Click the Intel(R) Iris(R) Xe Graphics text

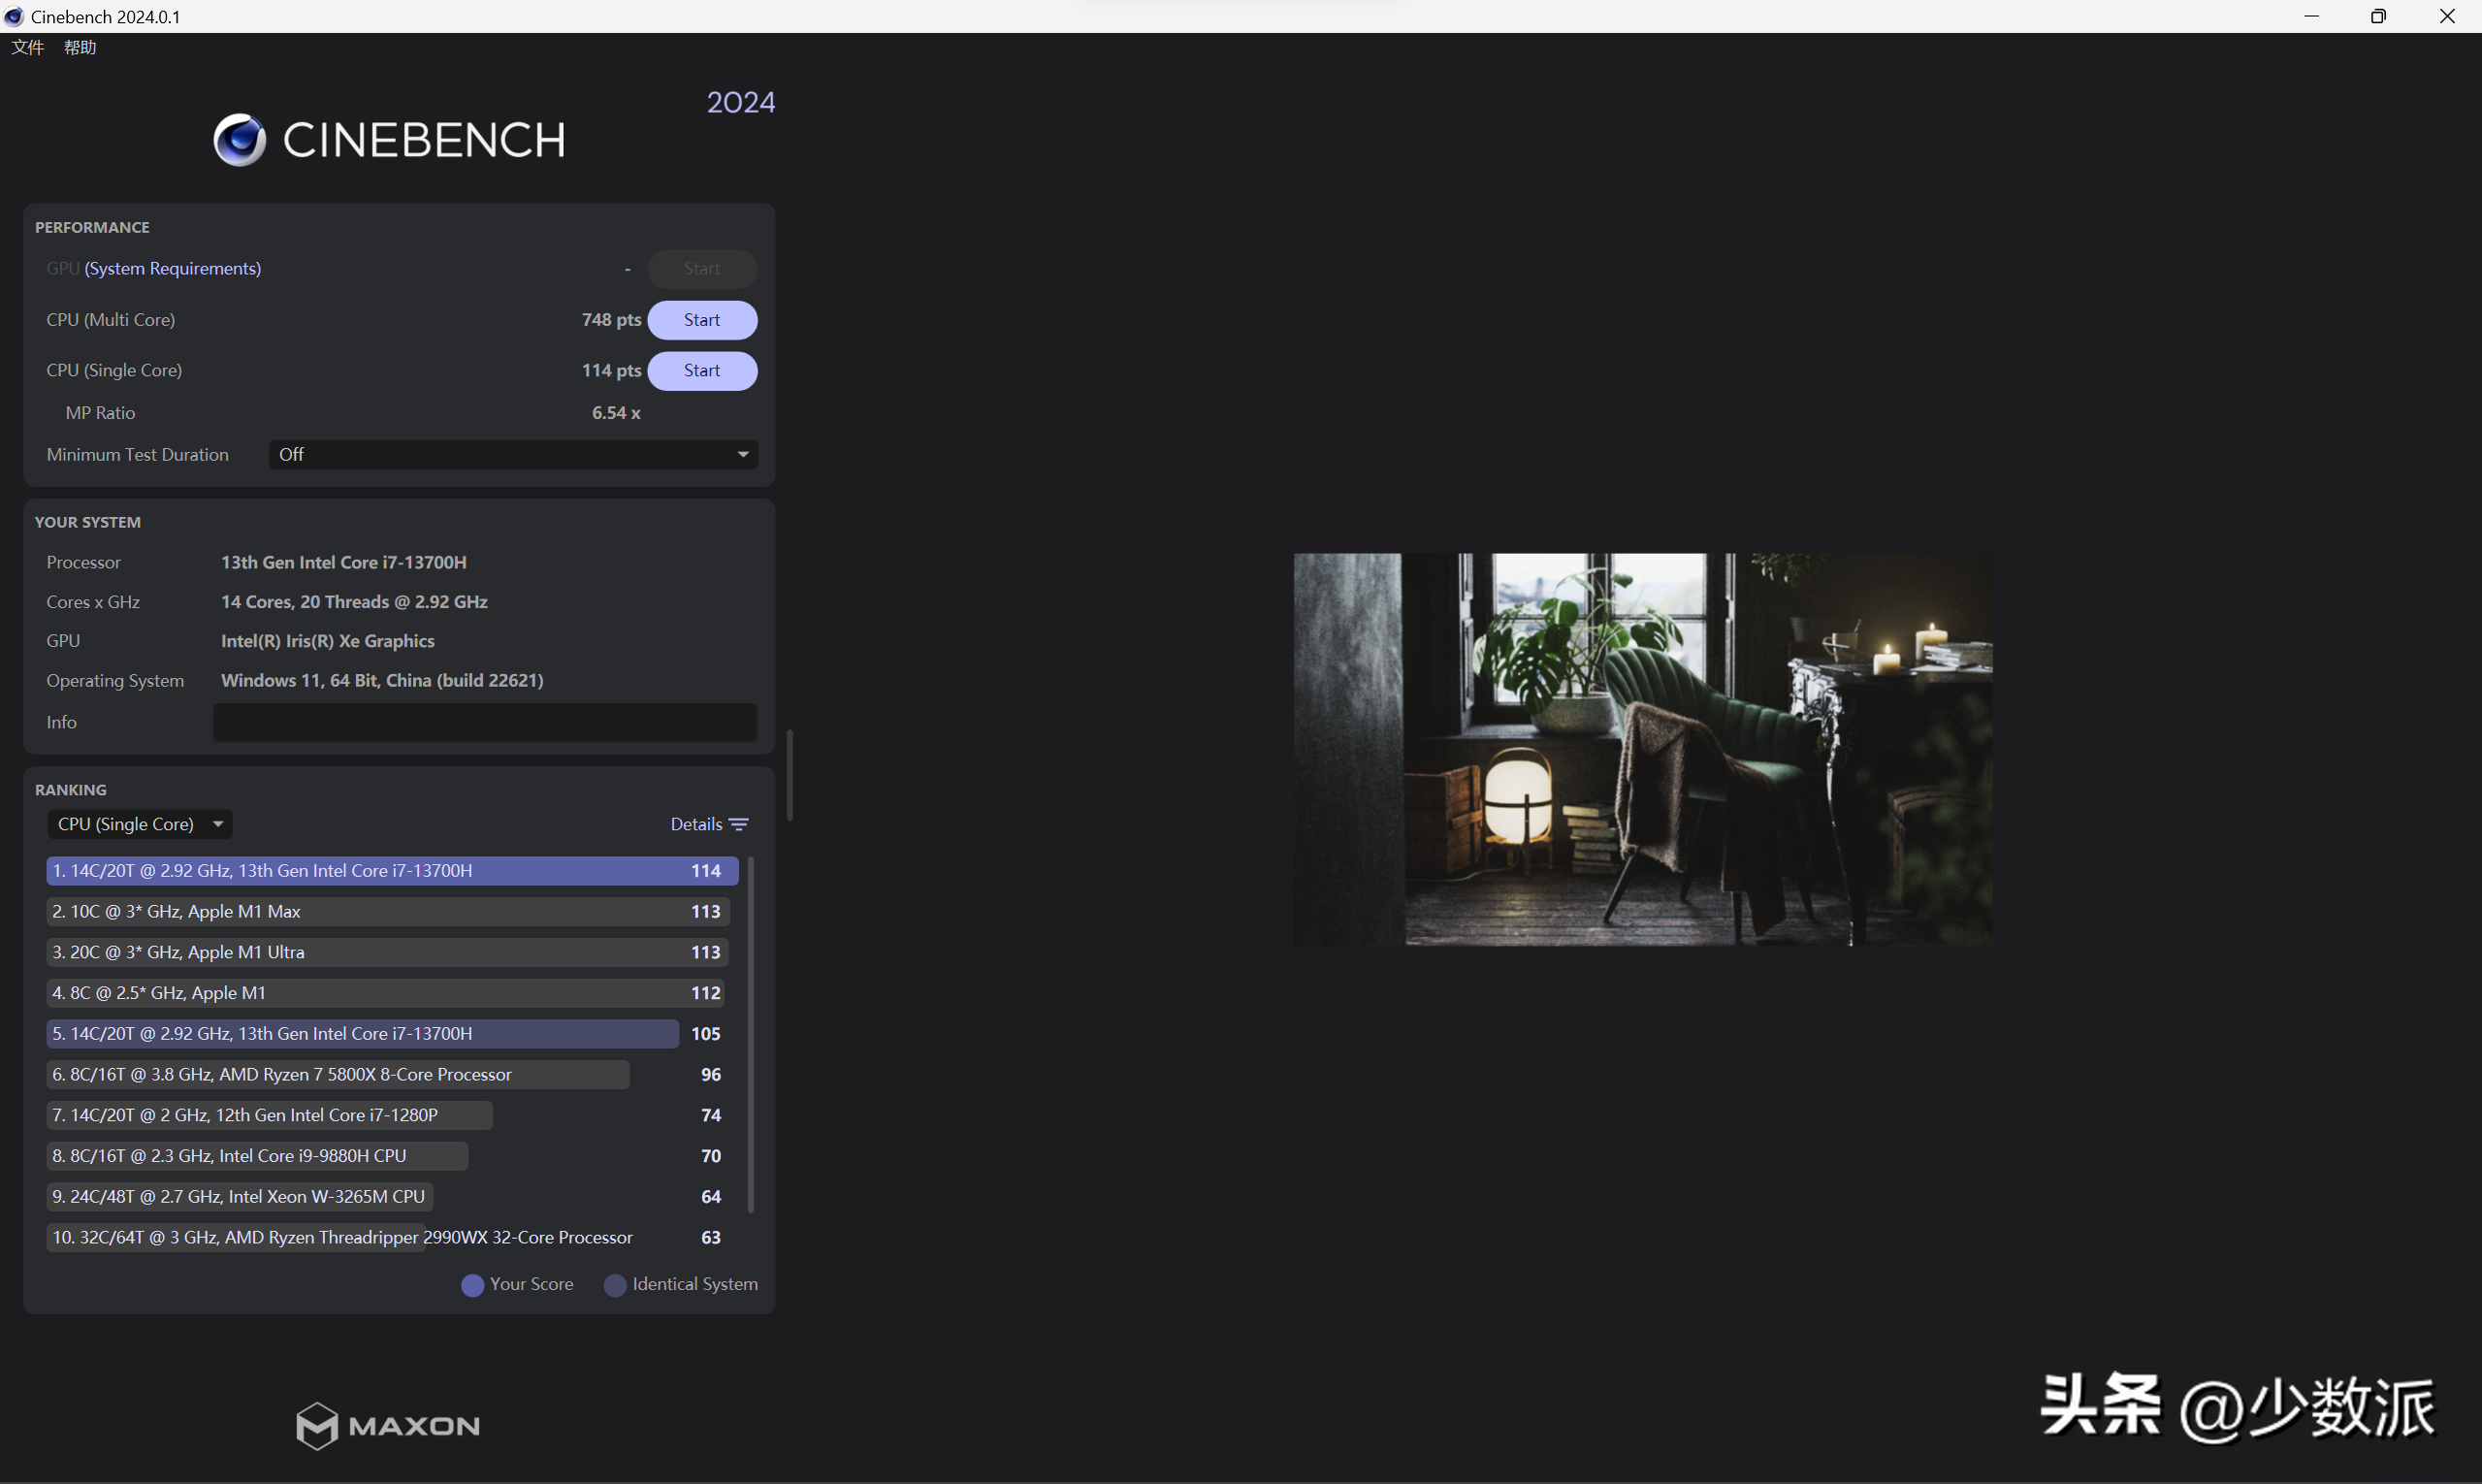[328, 641]
